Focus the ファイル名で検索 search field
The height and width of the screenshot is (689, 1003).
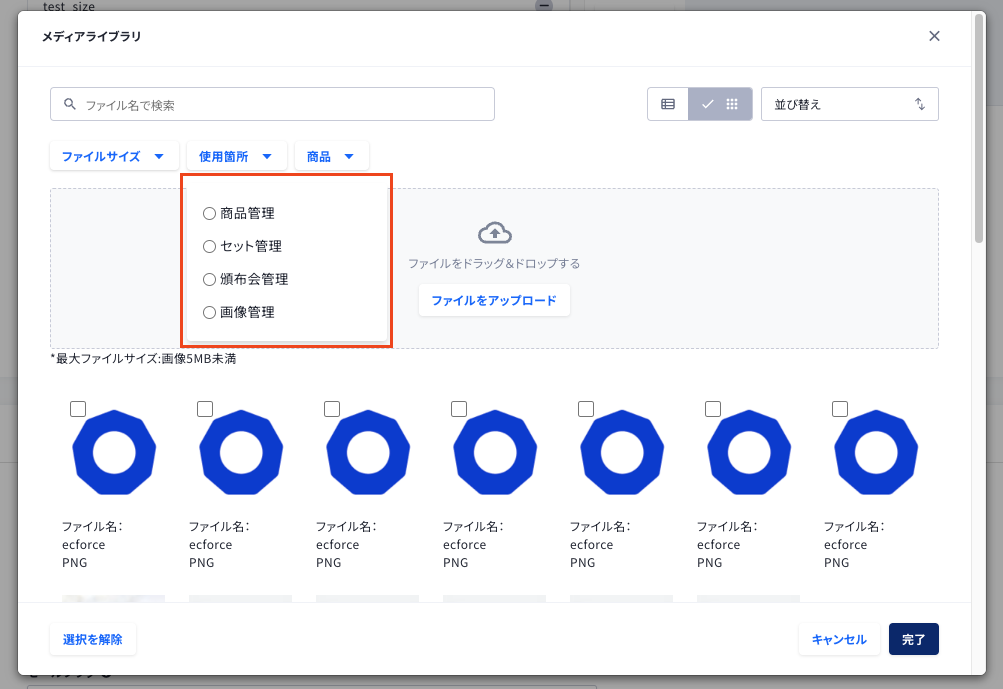[x=272, y=104]
